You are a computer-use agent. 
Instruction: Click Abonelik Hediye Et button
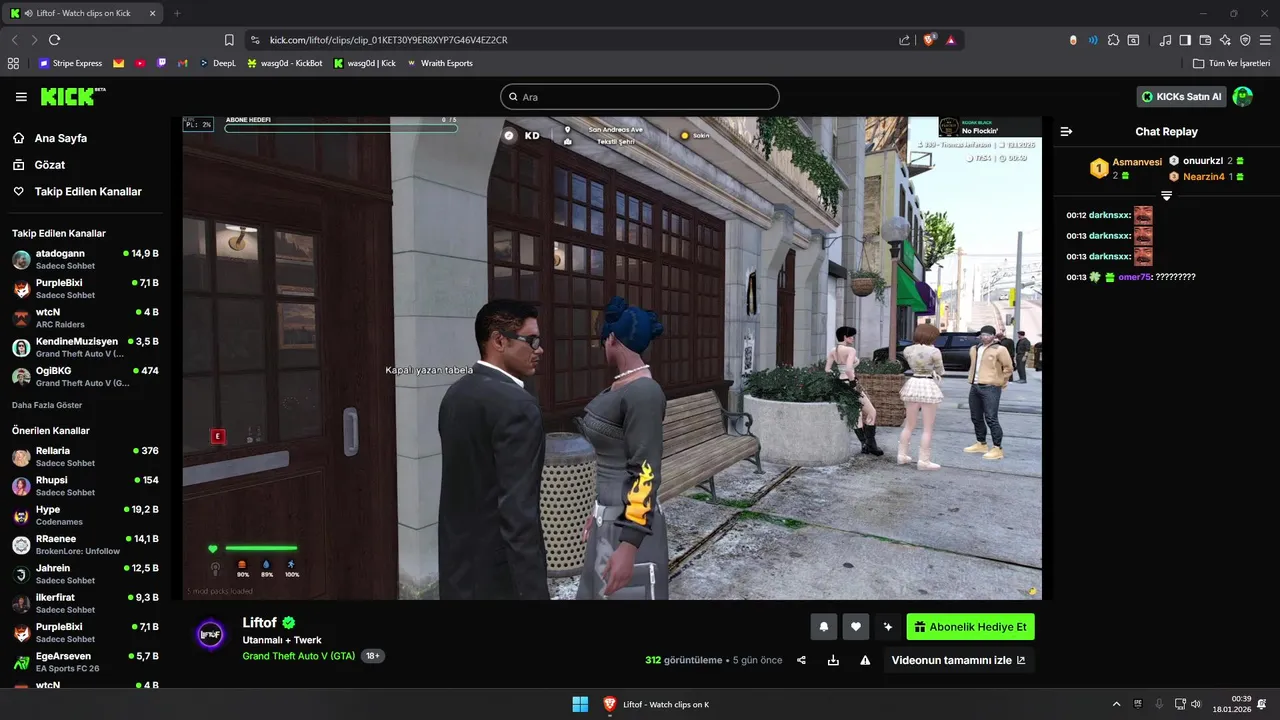[x=970, y=627]
